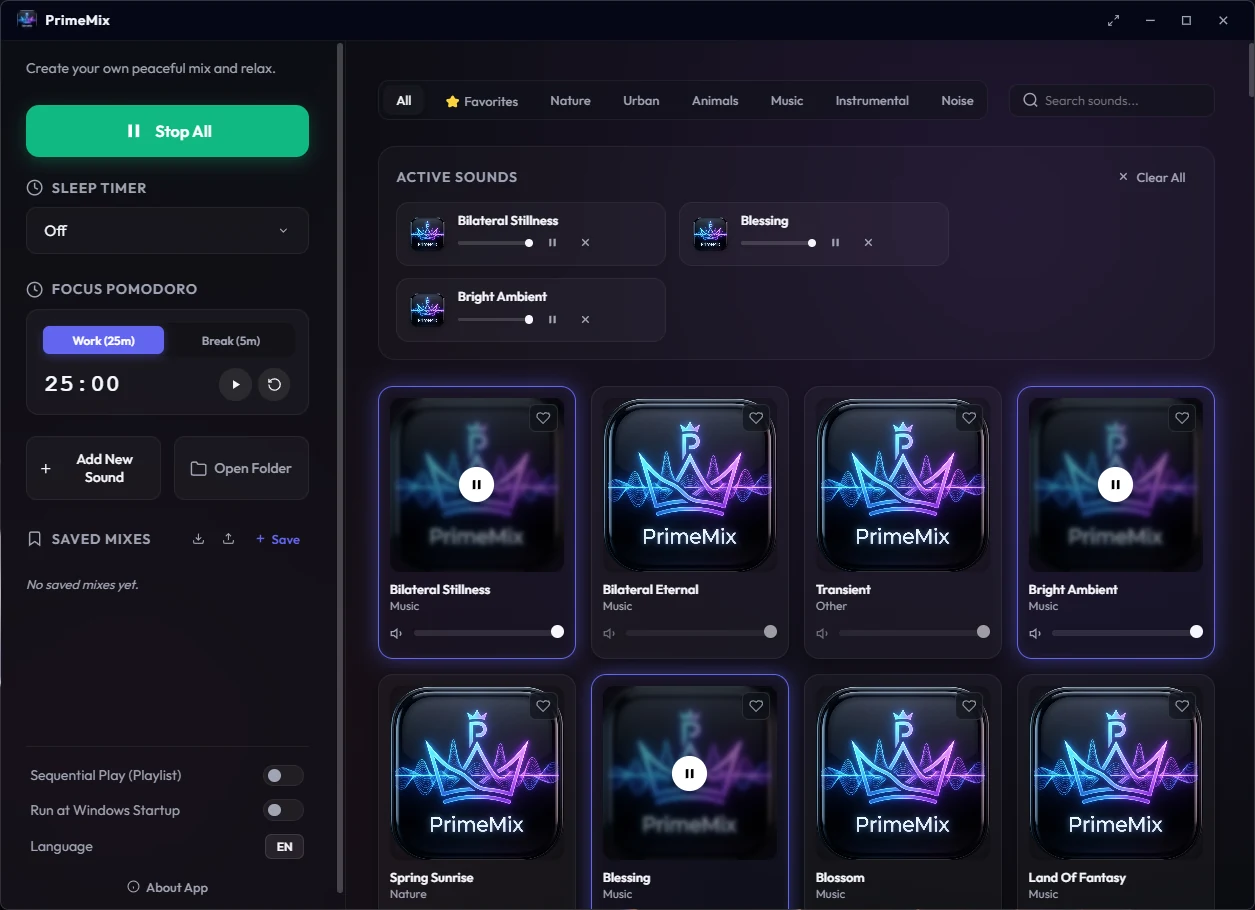Filter by Noise category
This screenshot has height=910, width=1255.
(957, 101)
